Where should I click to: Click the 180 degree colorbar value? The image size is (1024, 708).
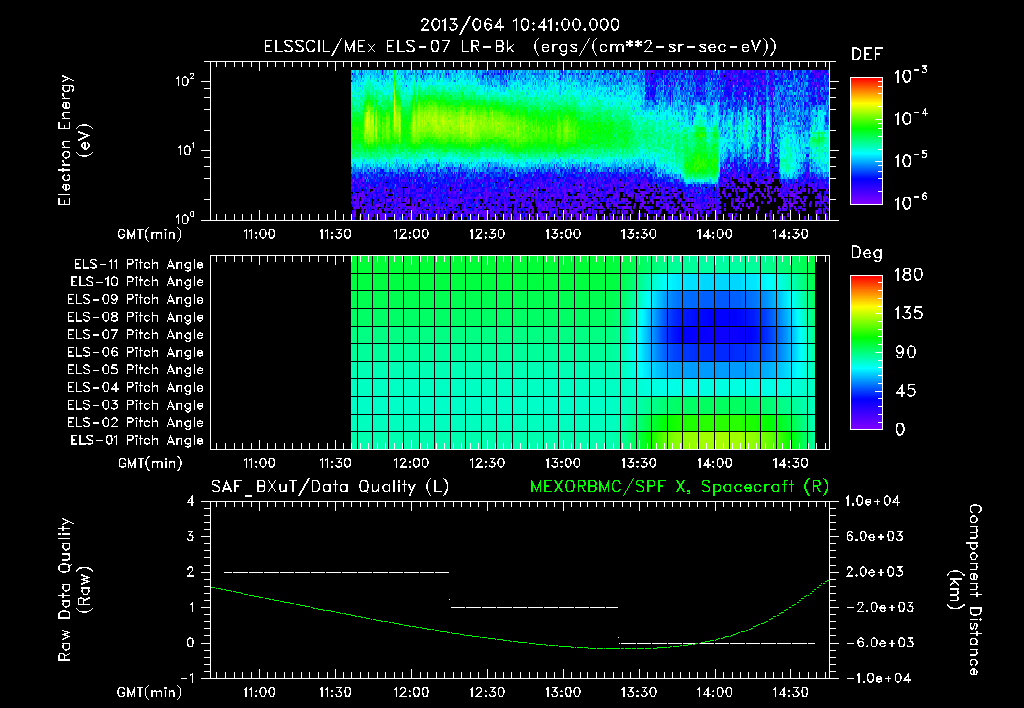(x=908, y=274)
